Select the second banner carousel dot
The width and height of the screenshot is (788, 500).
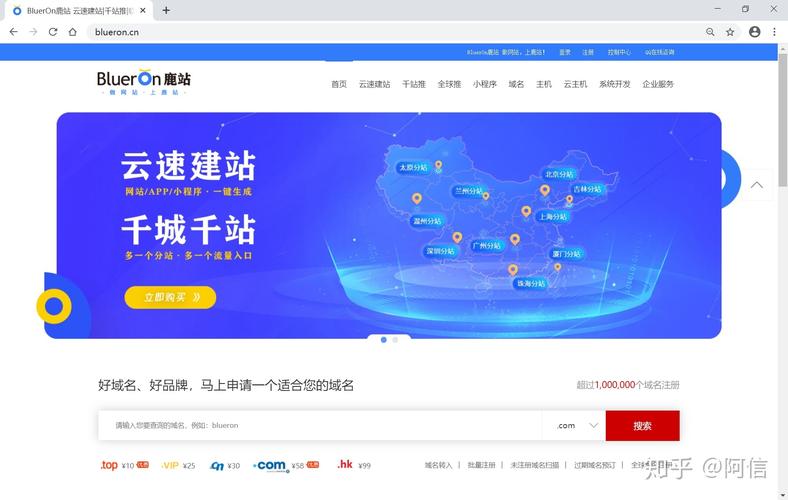(x=395, y=340)
